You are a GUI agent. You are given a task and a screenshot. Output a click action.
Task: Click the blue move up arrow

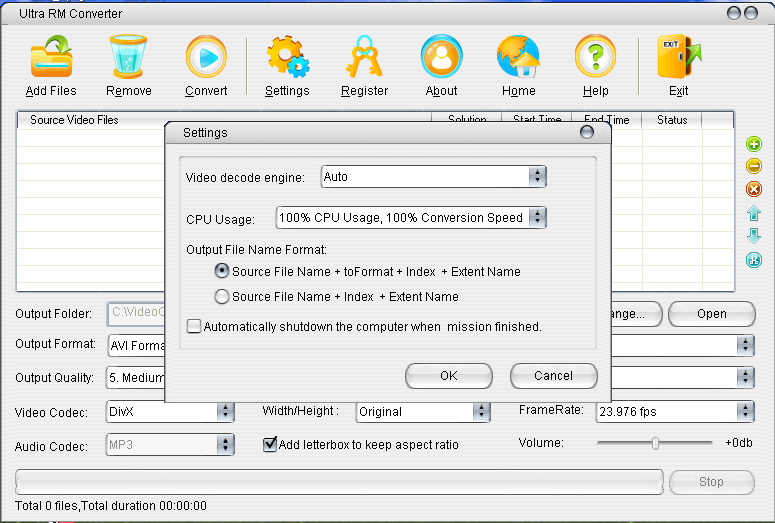pos(754,213)
